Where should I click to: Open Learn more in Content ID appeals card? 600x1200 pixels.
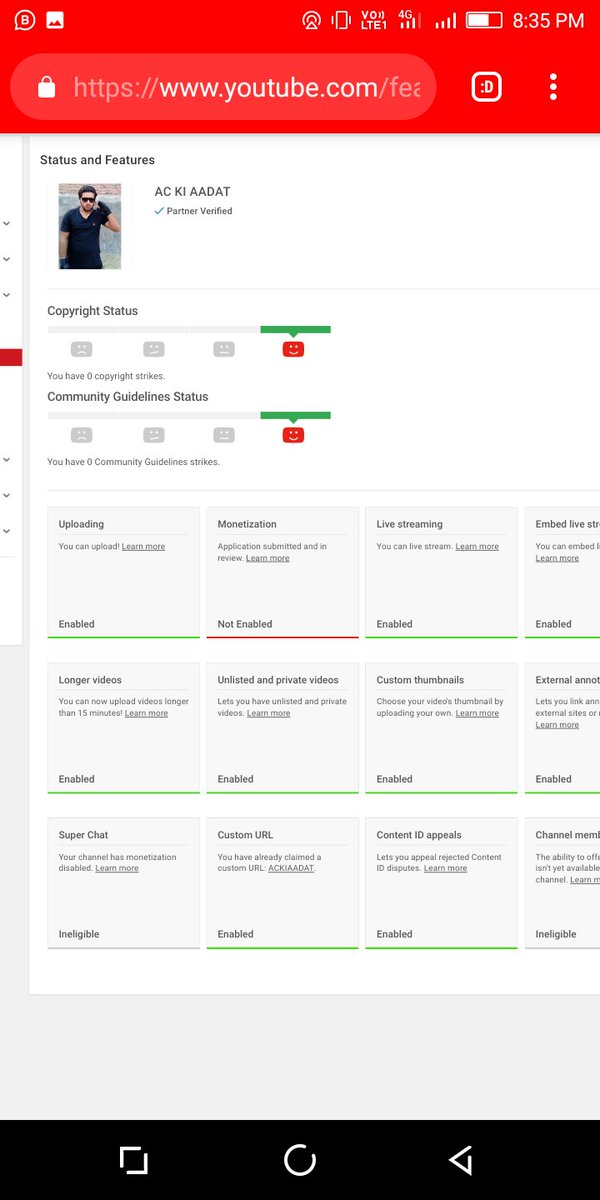pyautogui.click(x=445, y=868)
